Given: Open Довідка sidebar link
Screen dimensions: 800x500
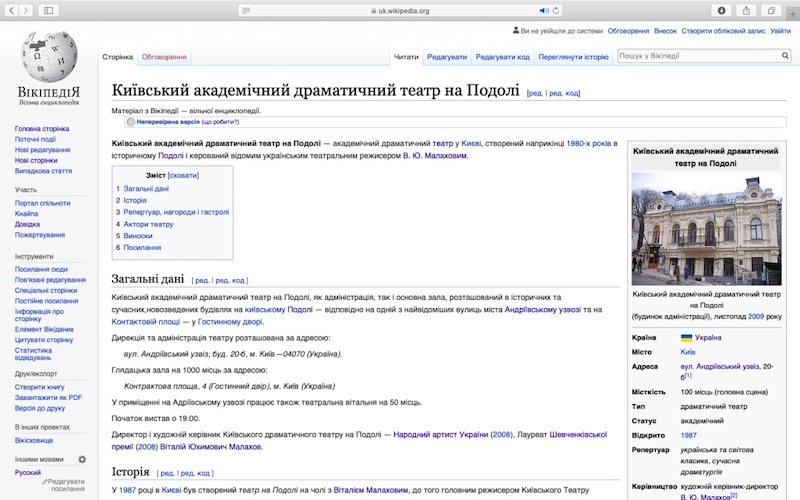Looking at the screenshot, I should tap(27, 224).
